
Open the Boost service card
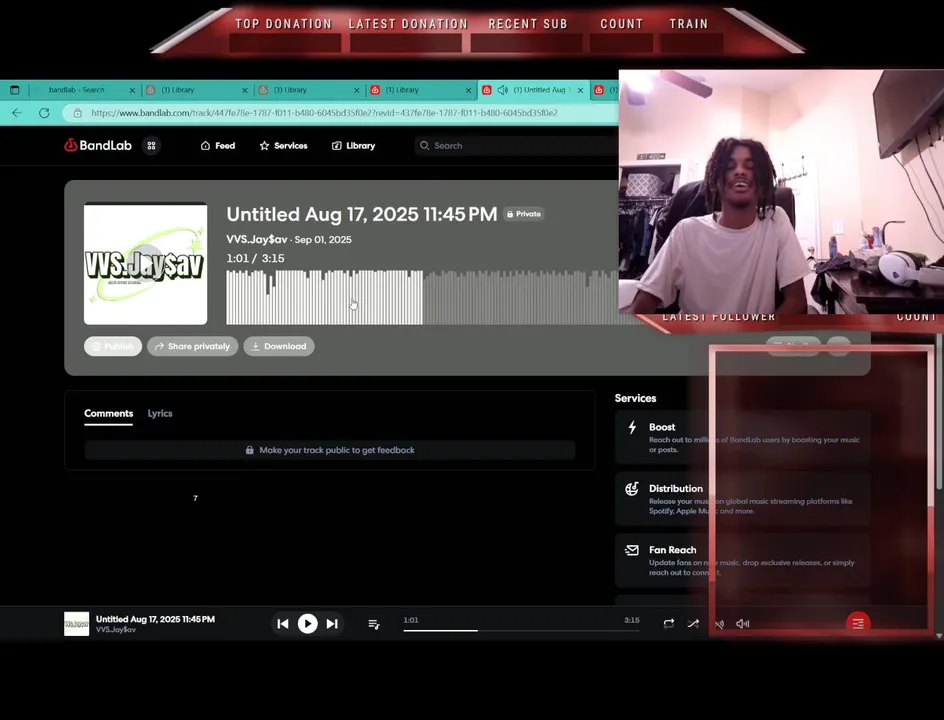743,437
